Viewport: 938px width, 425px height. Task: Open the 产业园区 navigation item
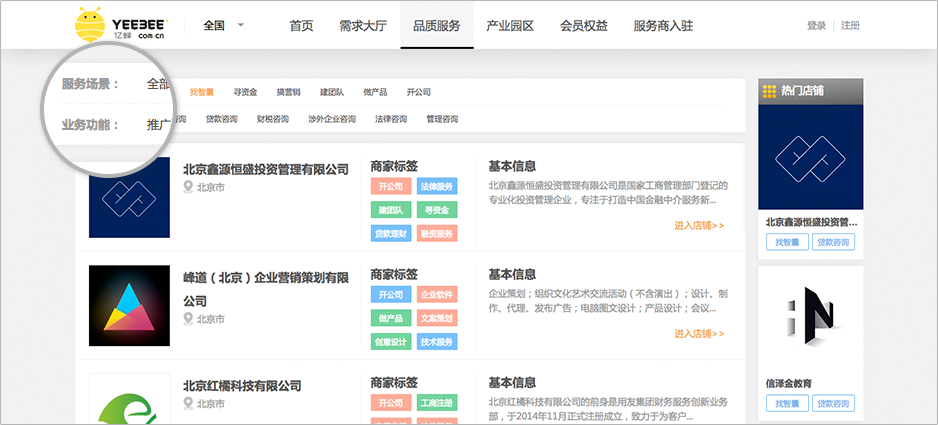[510, 26]
